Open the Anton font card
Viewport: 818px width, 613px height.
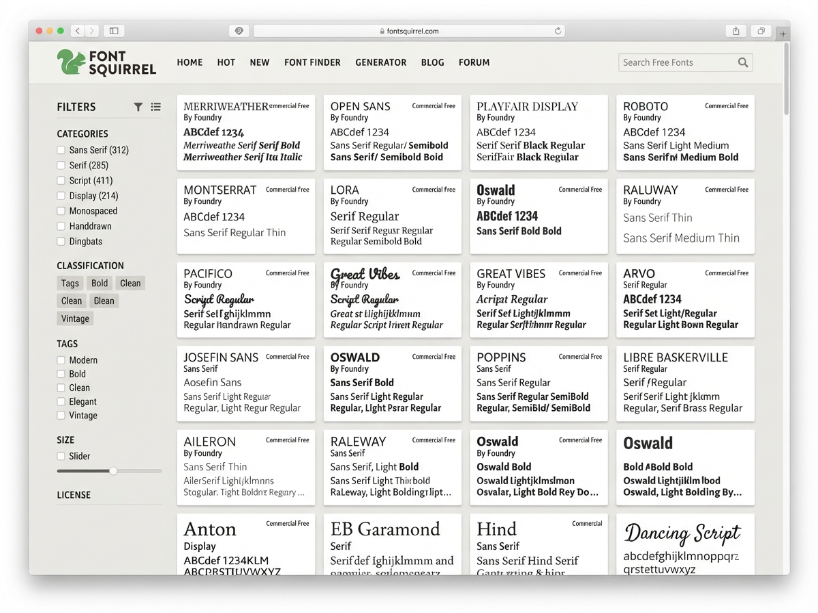[x=246, y=544]
